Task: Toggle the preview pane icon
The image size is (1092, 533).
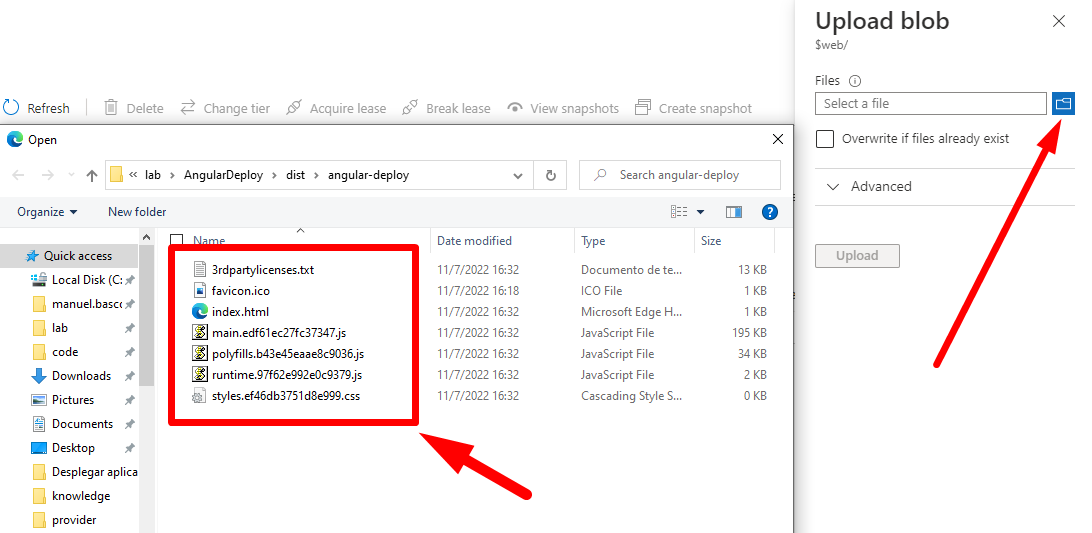Action: (734, 212)
